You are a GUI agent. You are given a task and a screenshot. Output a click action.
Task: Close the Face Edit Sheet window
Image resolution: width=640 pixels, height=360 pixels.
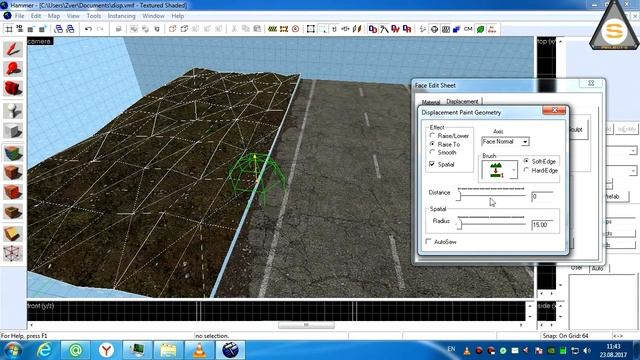click(x=591, y=83)
